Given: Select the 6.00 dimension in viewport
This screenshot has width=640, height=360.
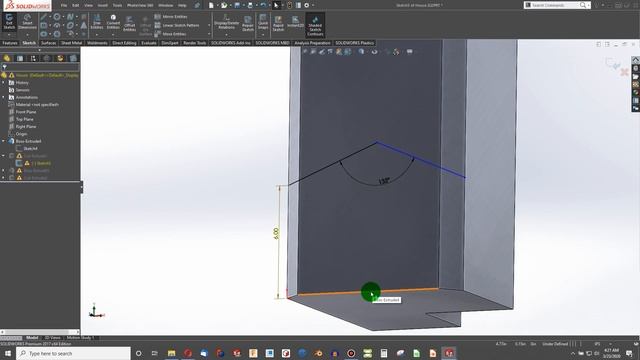Looking at the screenshot, I should (276, 233).
